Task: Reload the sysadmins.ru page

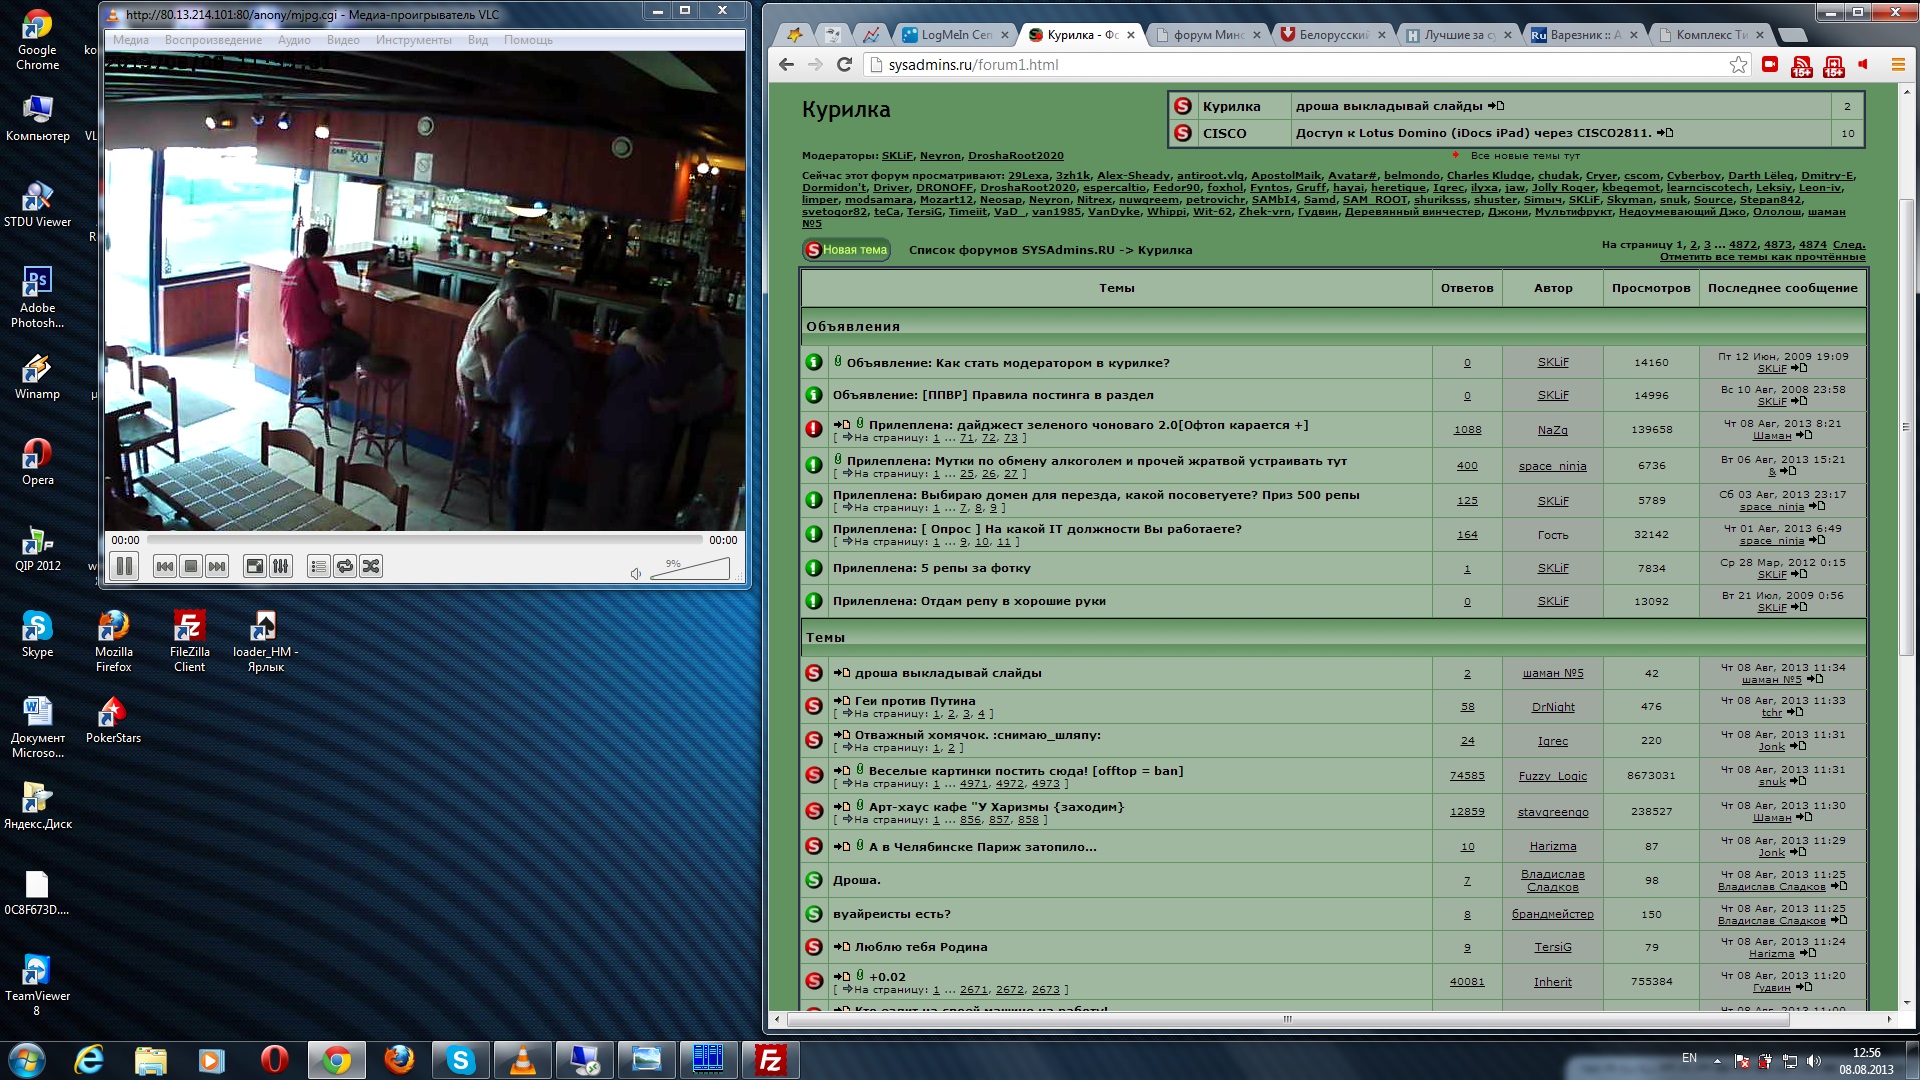Action: point(844,64)
